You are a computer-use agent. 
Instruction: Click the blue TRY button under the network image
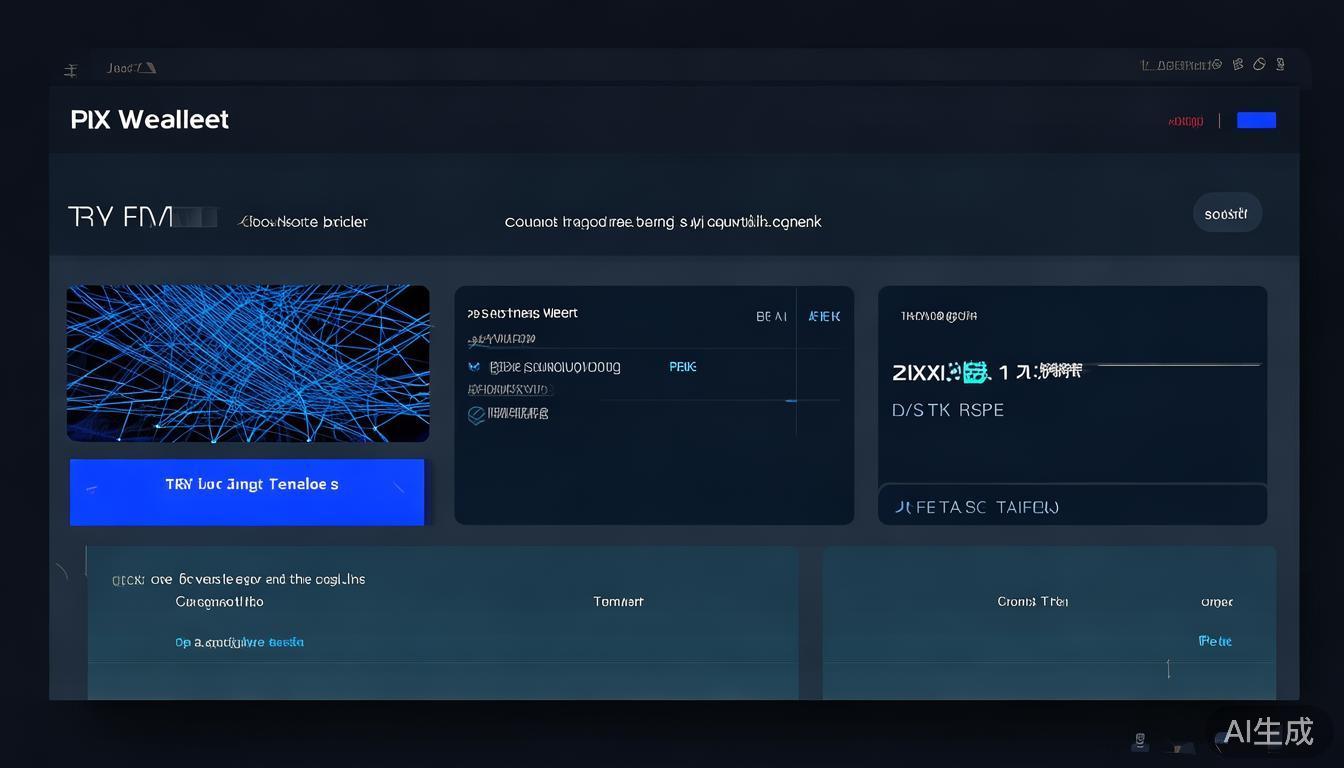click(x=247, y=491)
